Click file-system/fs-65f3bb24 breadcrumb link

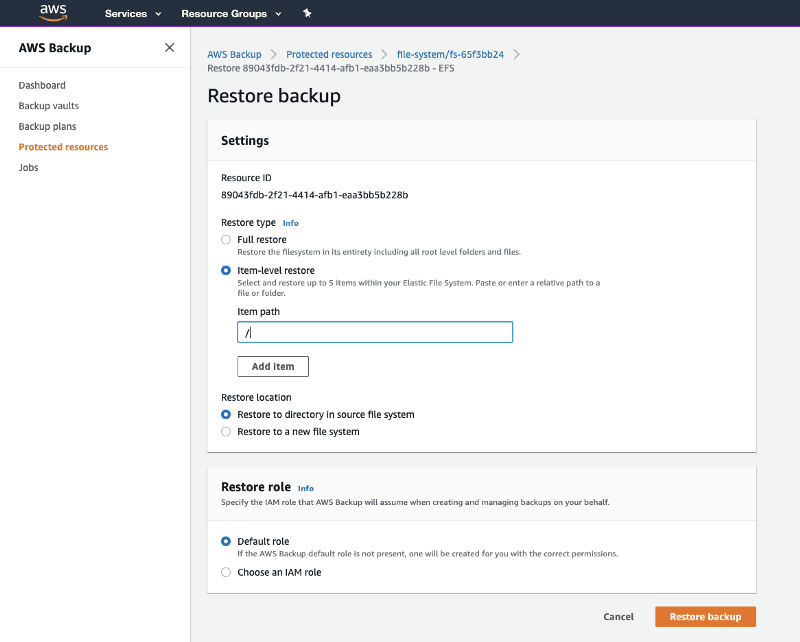pos(450,54)
